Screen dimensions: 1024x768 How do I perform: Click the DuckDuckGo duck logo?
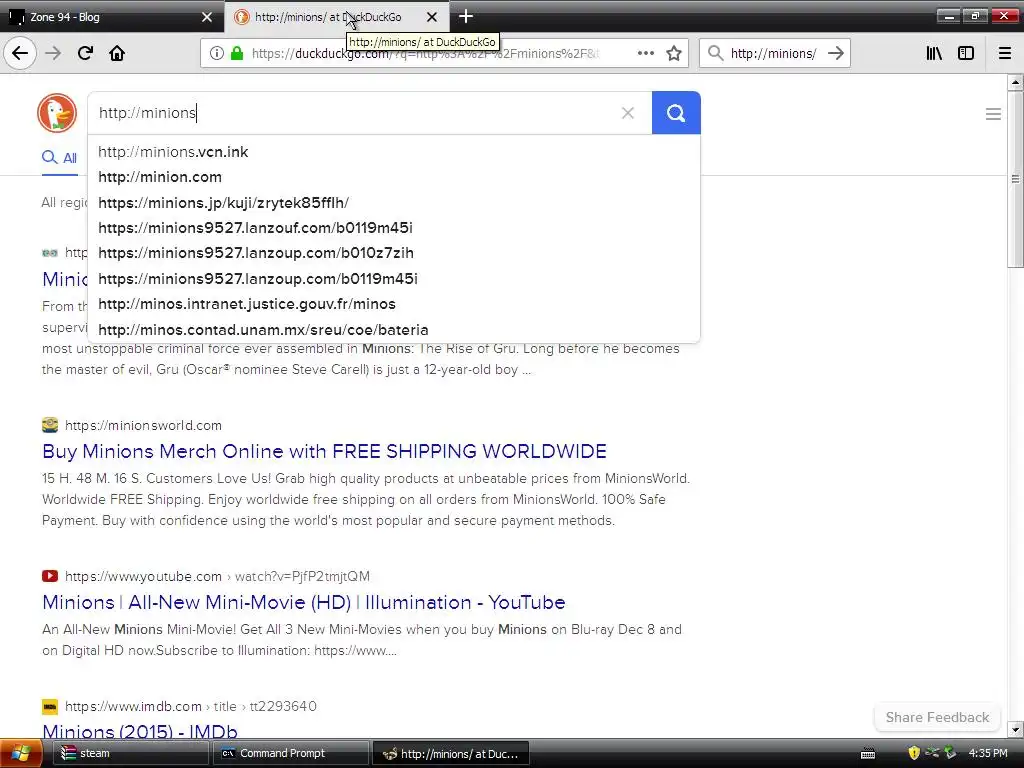tap(57, 113)
